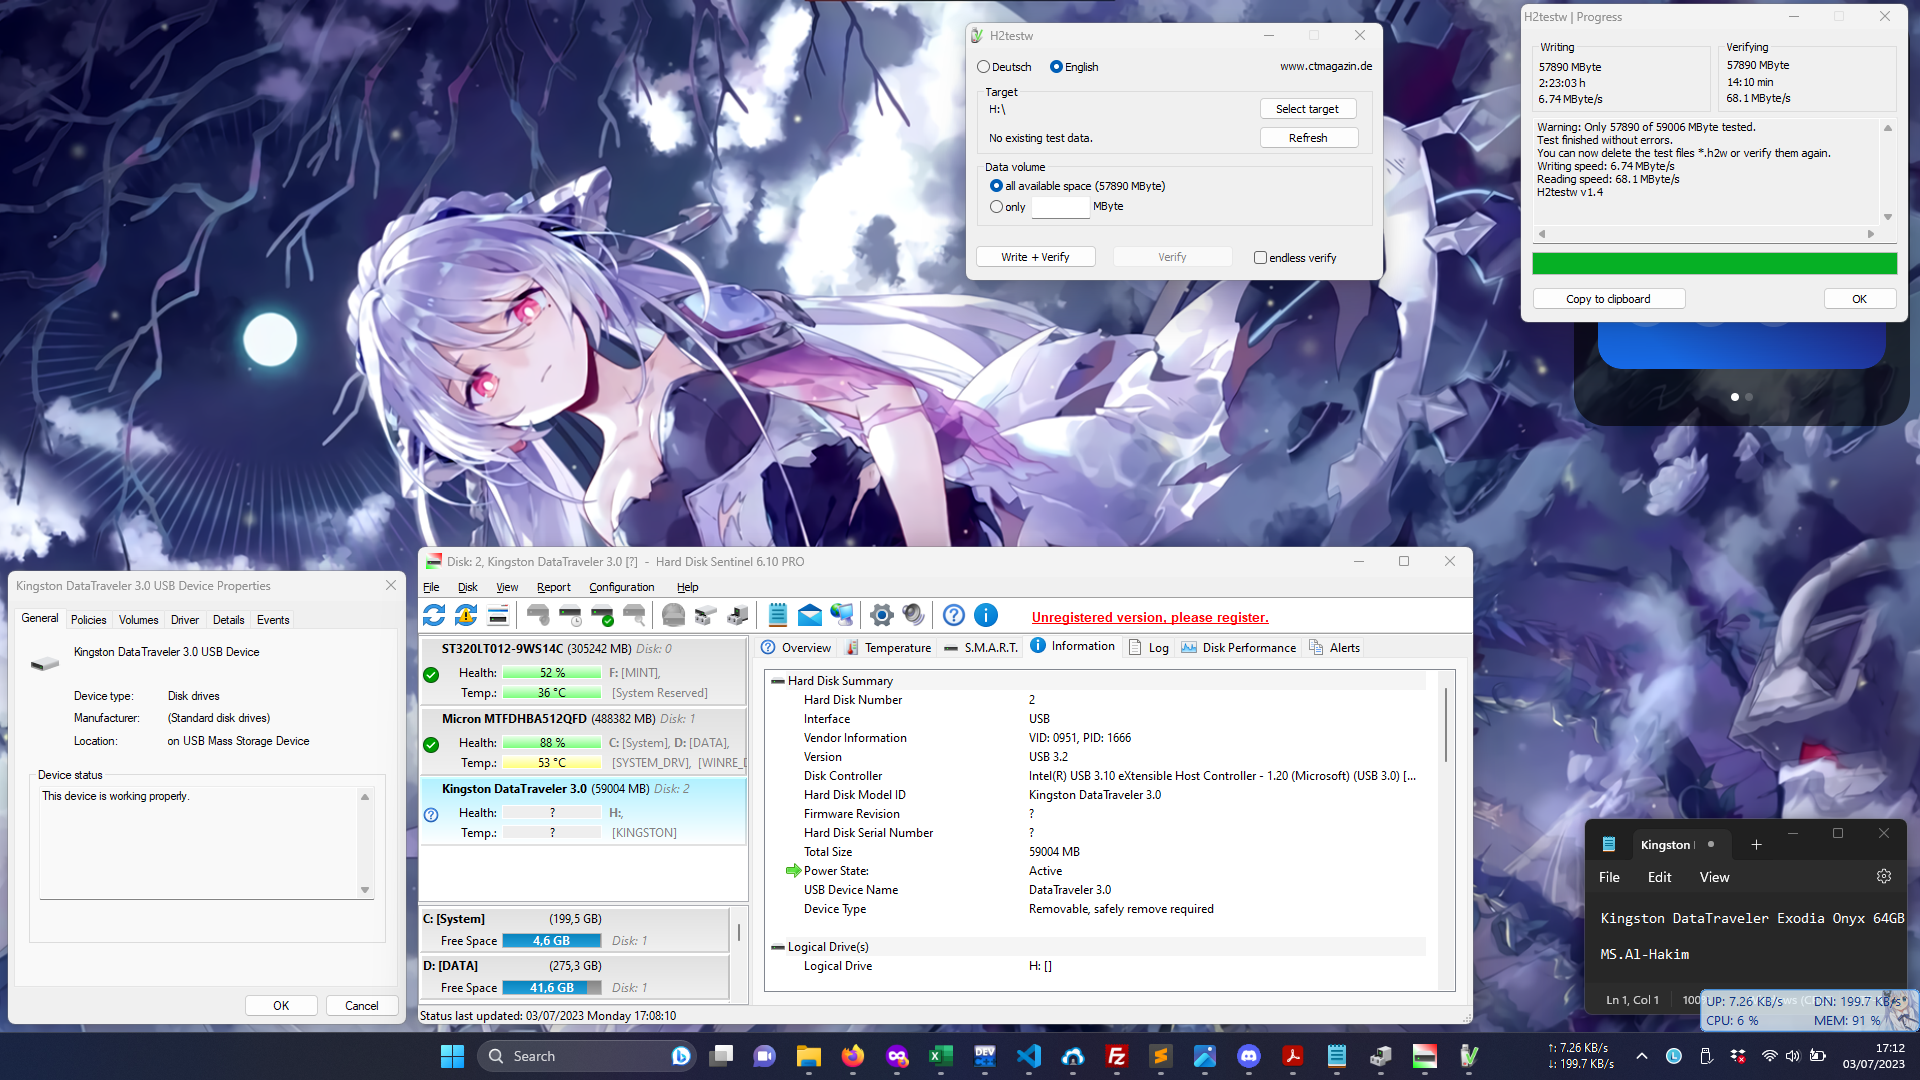Image resolution: width=1920 pixels, height=1080 pixels.
Task: Switch to the Disk Performance tab
Action: click(x=1238, y=648)
